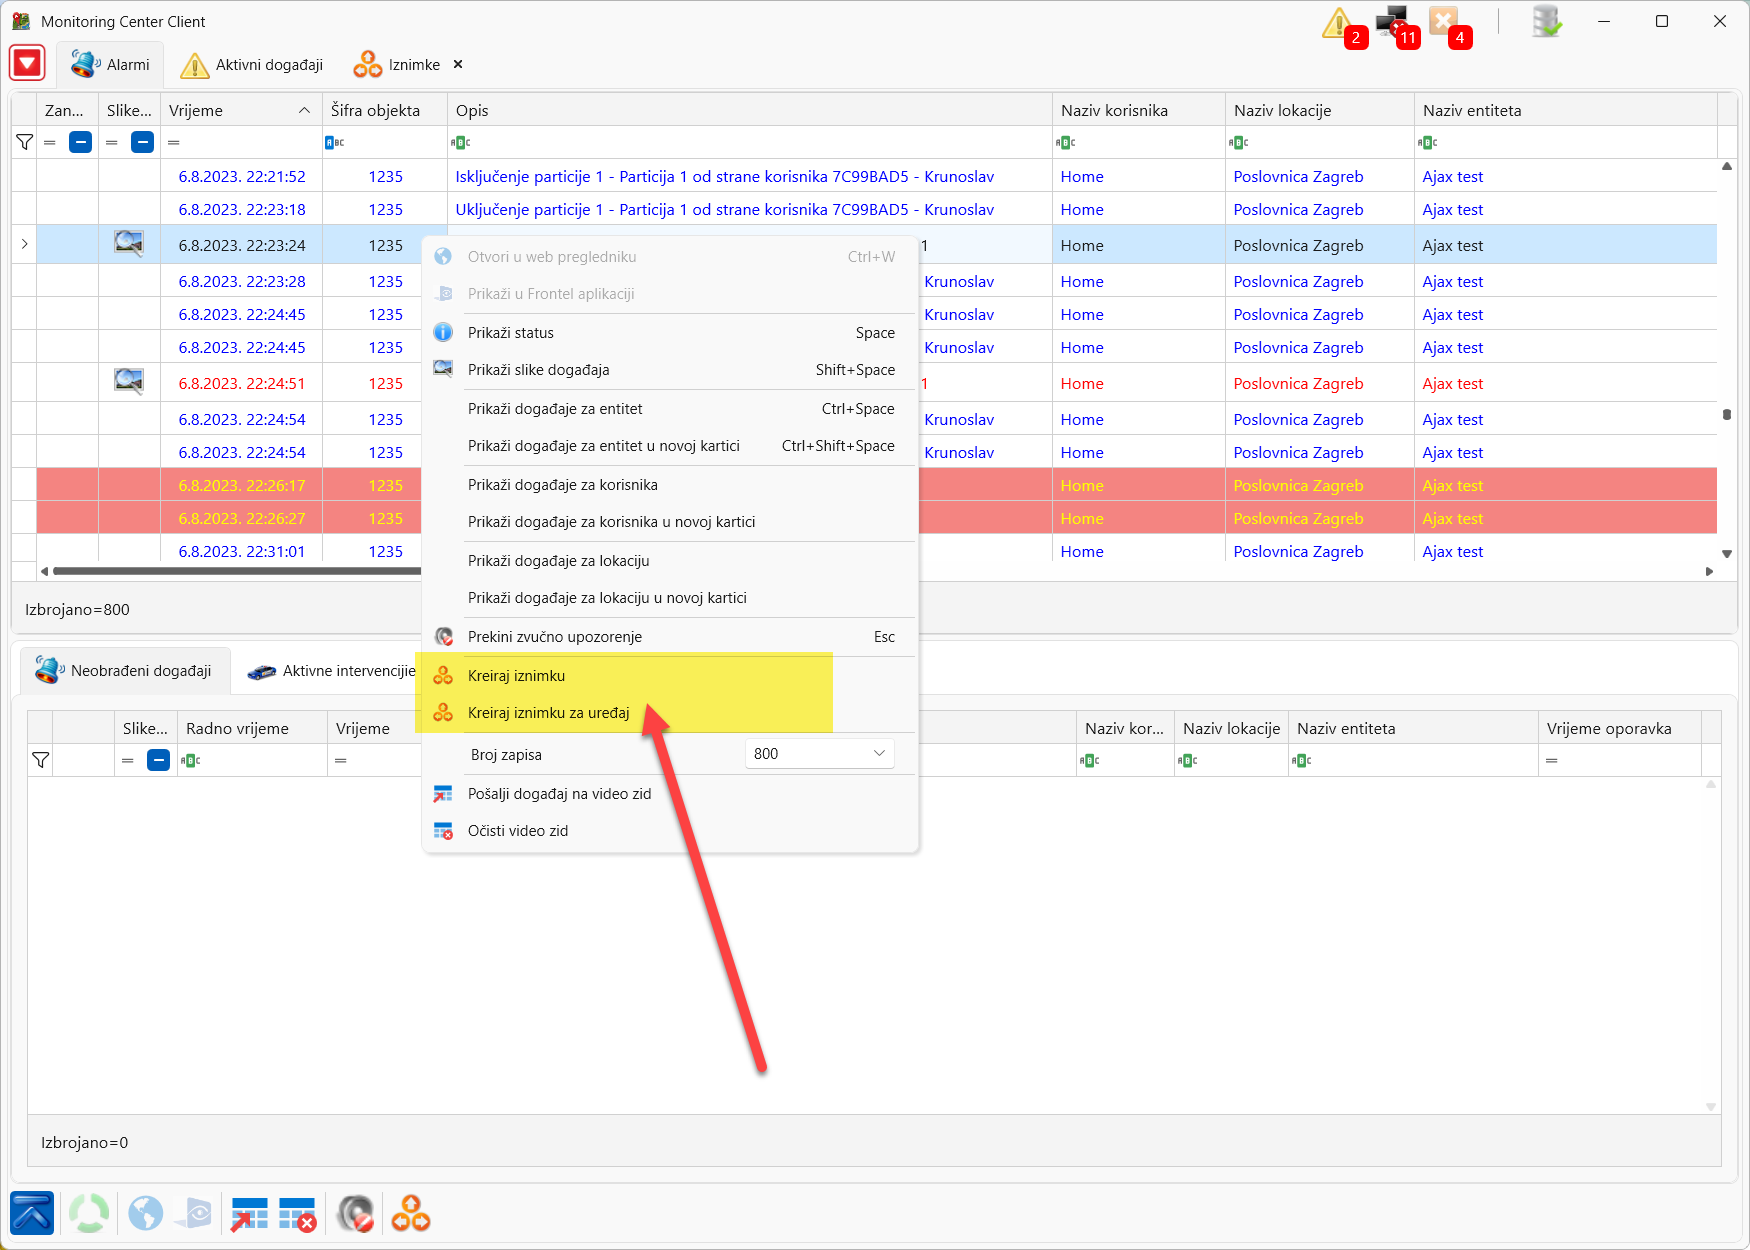Click the yellow warning alerts icon with badge 2
The height and width of the screenshot is (1250, 1750).
tap(1338, 23)
